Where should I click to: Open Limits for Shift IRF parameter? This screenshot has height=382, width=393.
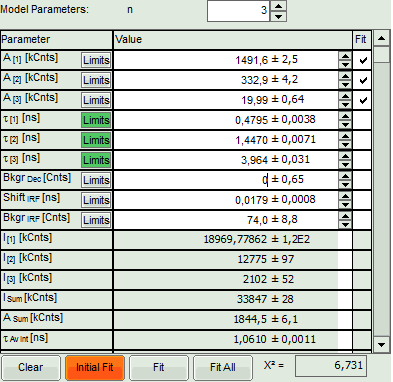[x=96, y=200]
